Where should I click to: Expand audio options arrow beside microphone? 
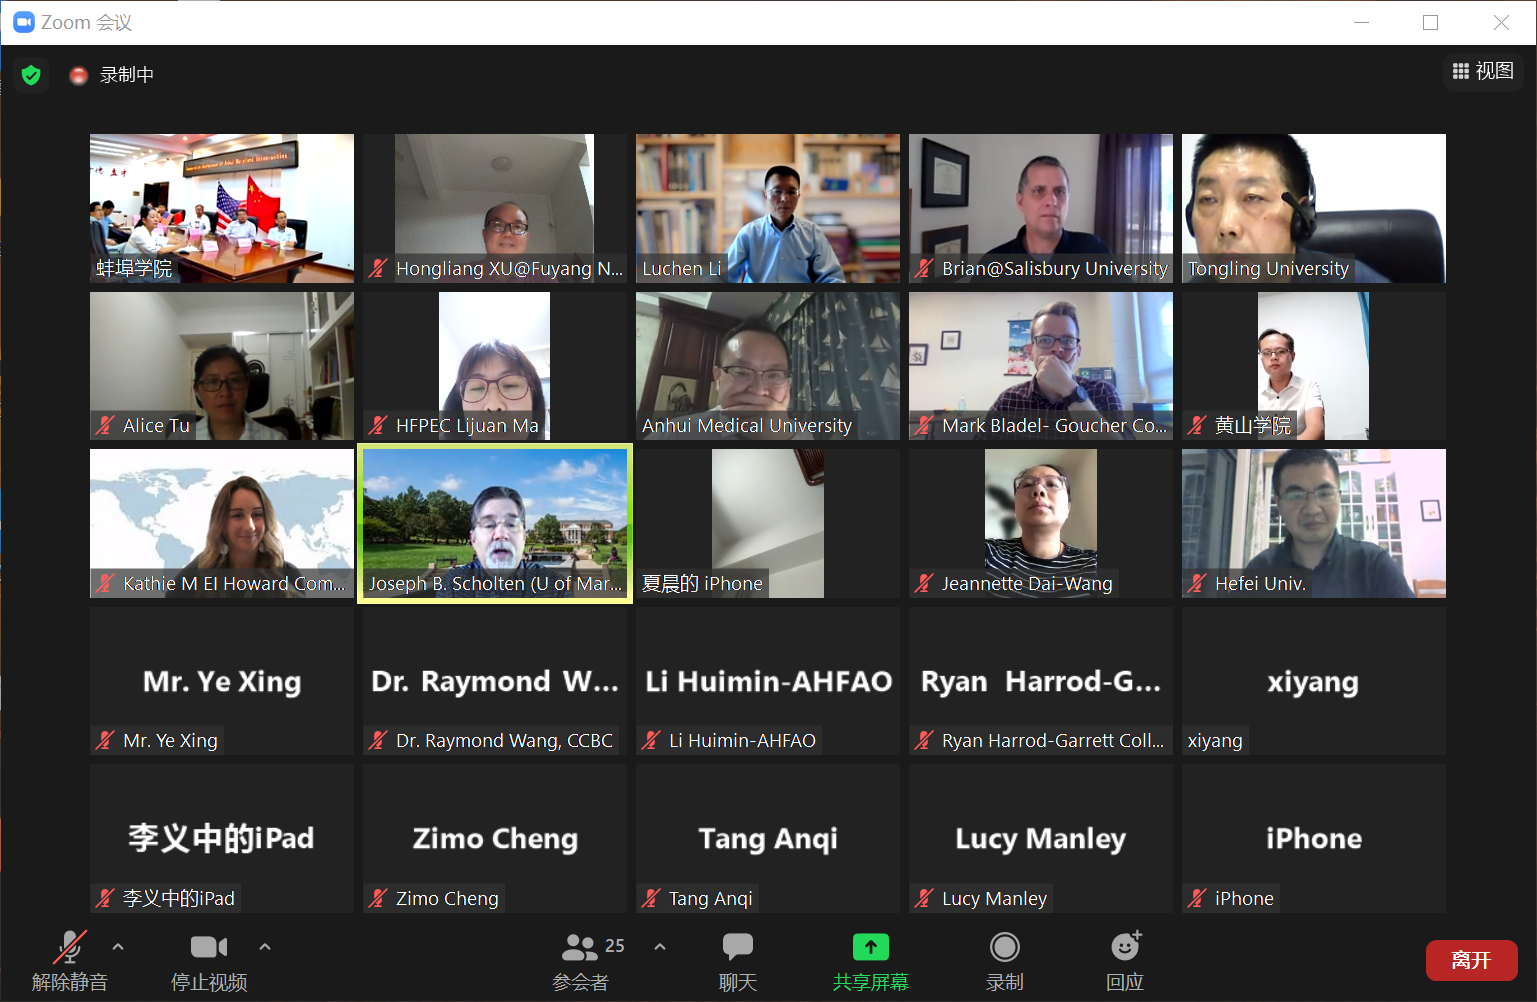point(118,946)
